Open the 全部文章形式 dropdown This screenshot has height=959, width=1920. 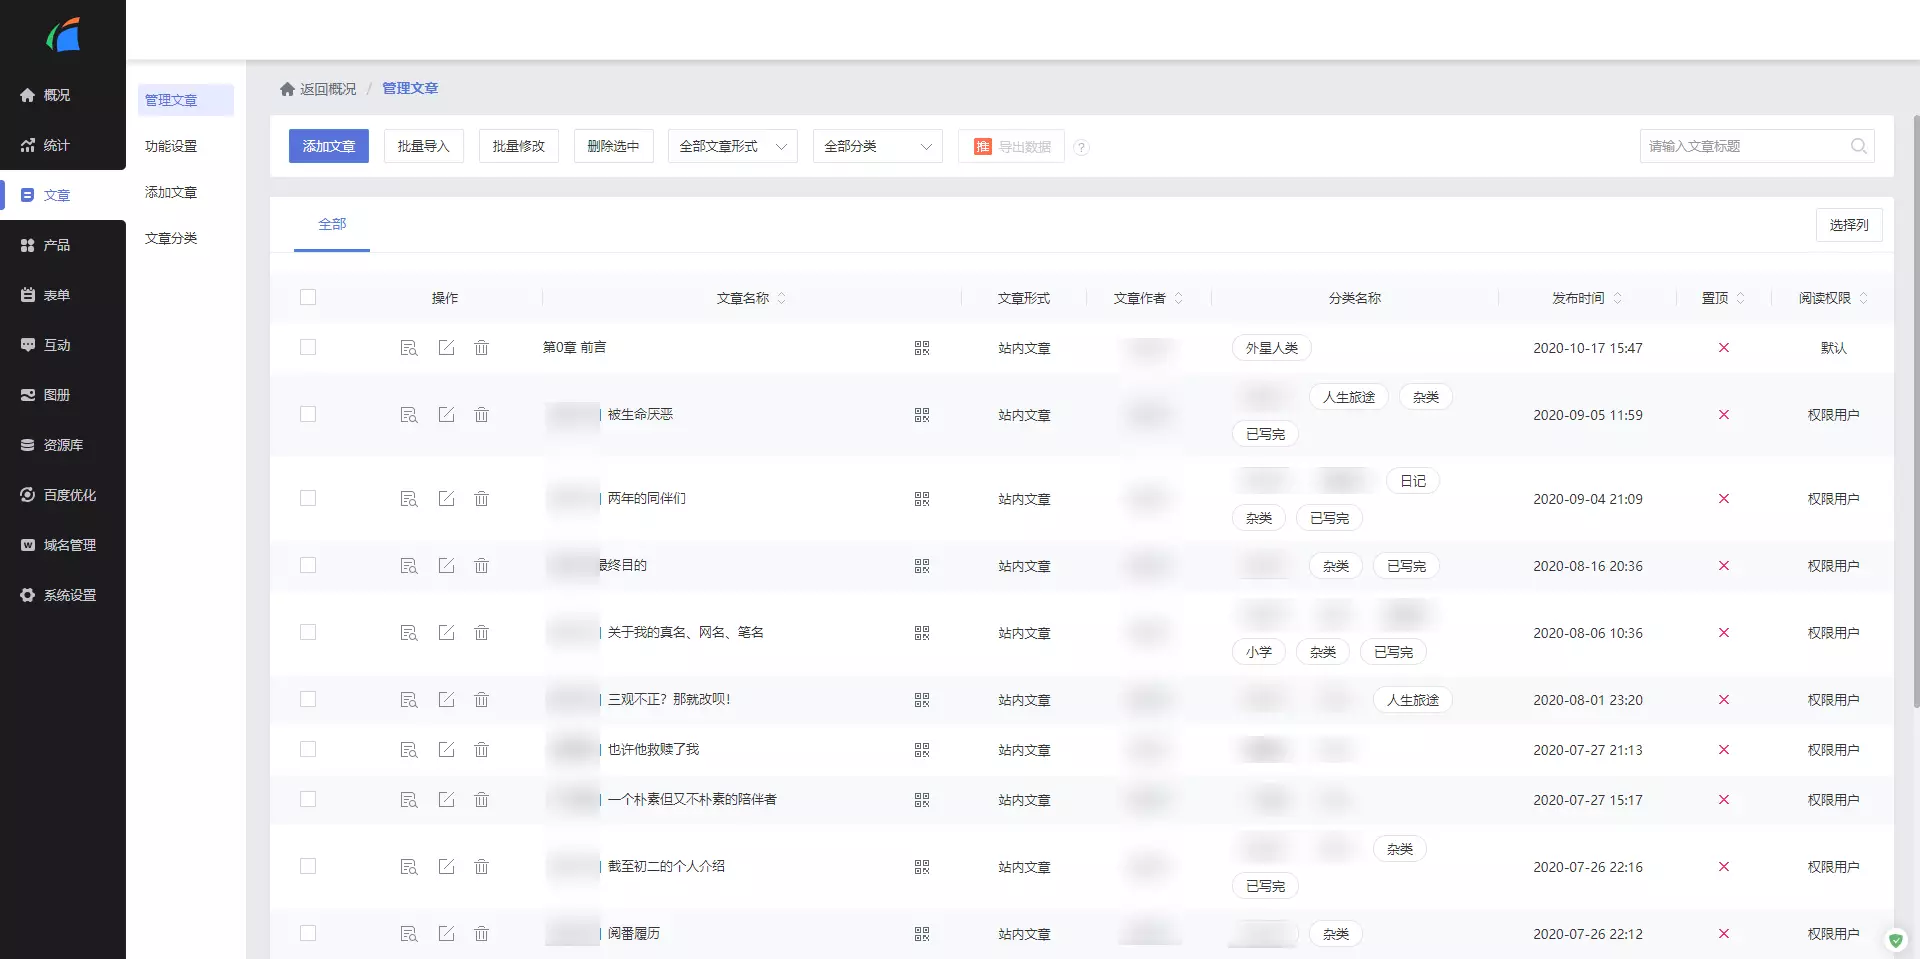click(732, 146)
